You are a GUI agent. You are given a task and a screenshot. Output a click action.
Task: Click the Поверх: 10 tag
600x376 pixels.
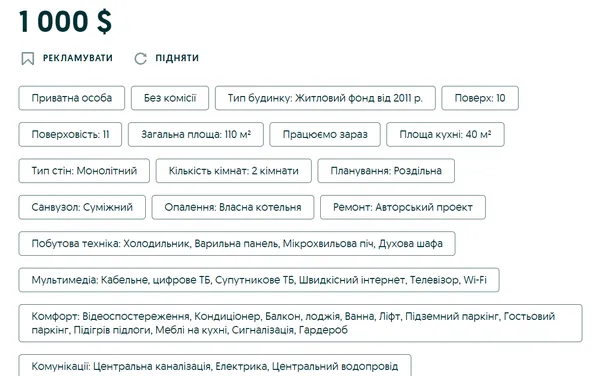480,98
